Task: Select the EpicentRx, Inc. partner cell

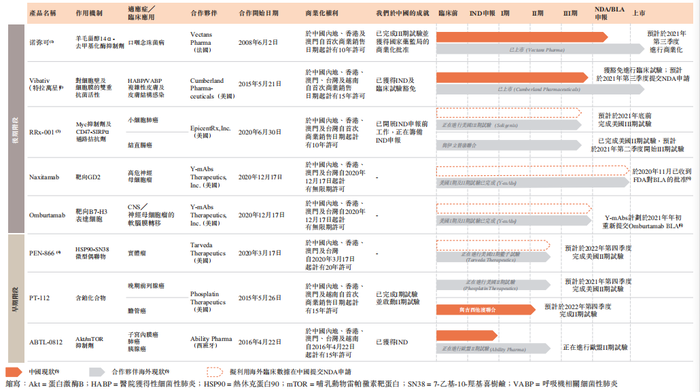Action: 210,132
